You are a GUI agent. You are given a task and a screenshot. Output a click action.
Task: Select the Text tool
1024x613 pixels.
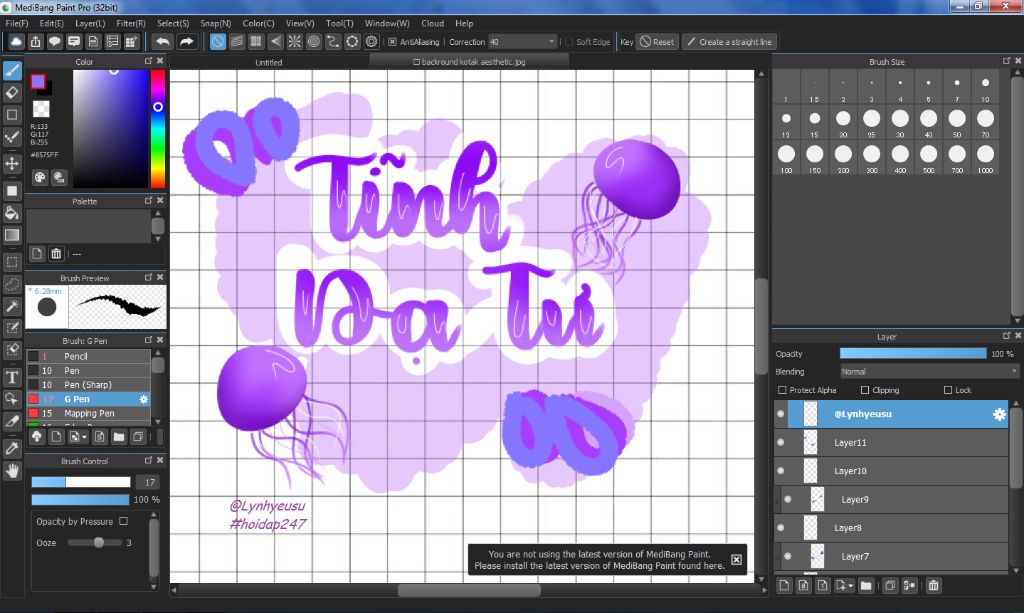pyautogui.click(x=12, y=377)
